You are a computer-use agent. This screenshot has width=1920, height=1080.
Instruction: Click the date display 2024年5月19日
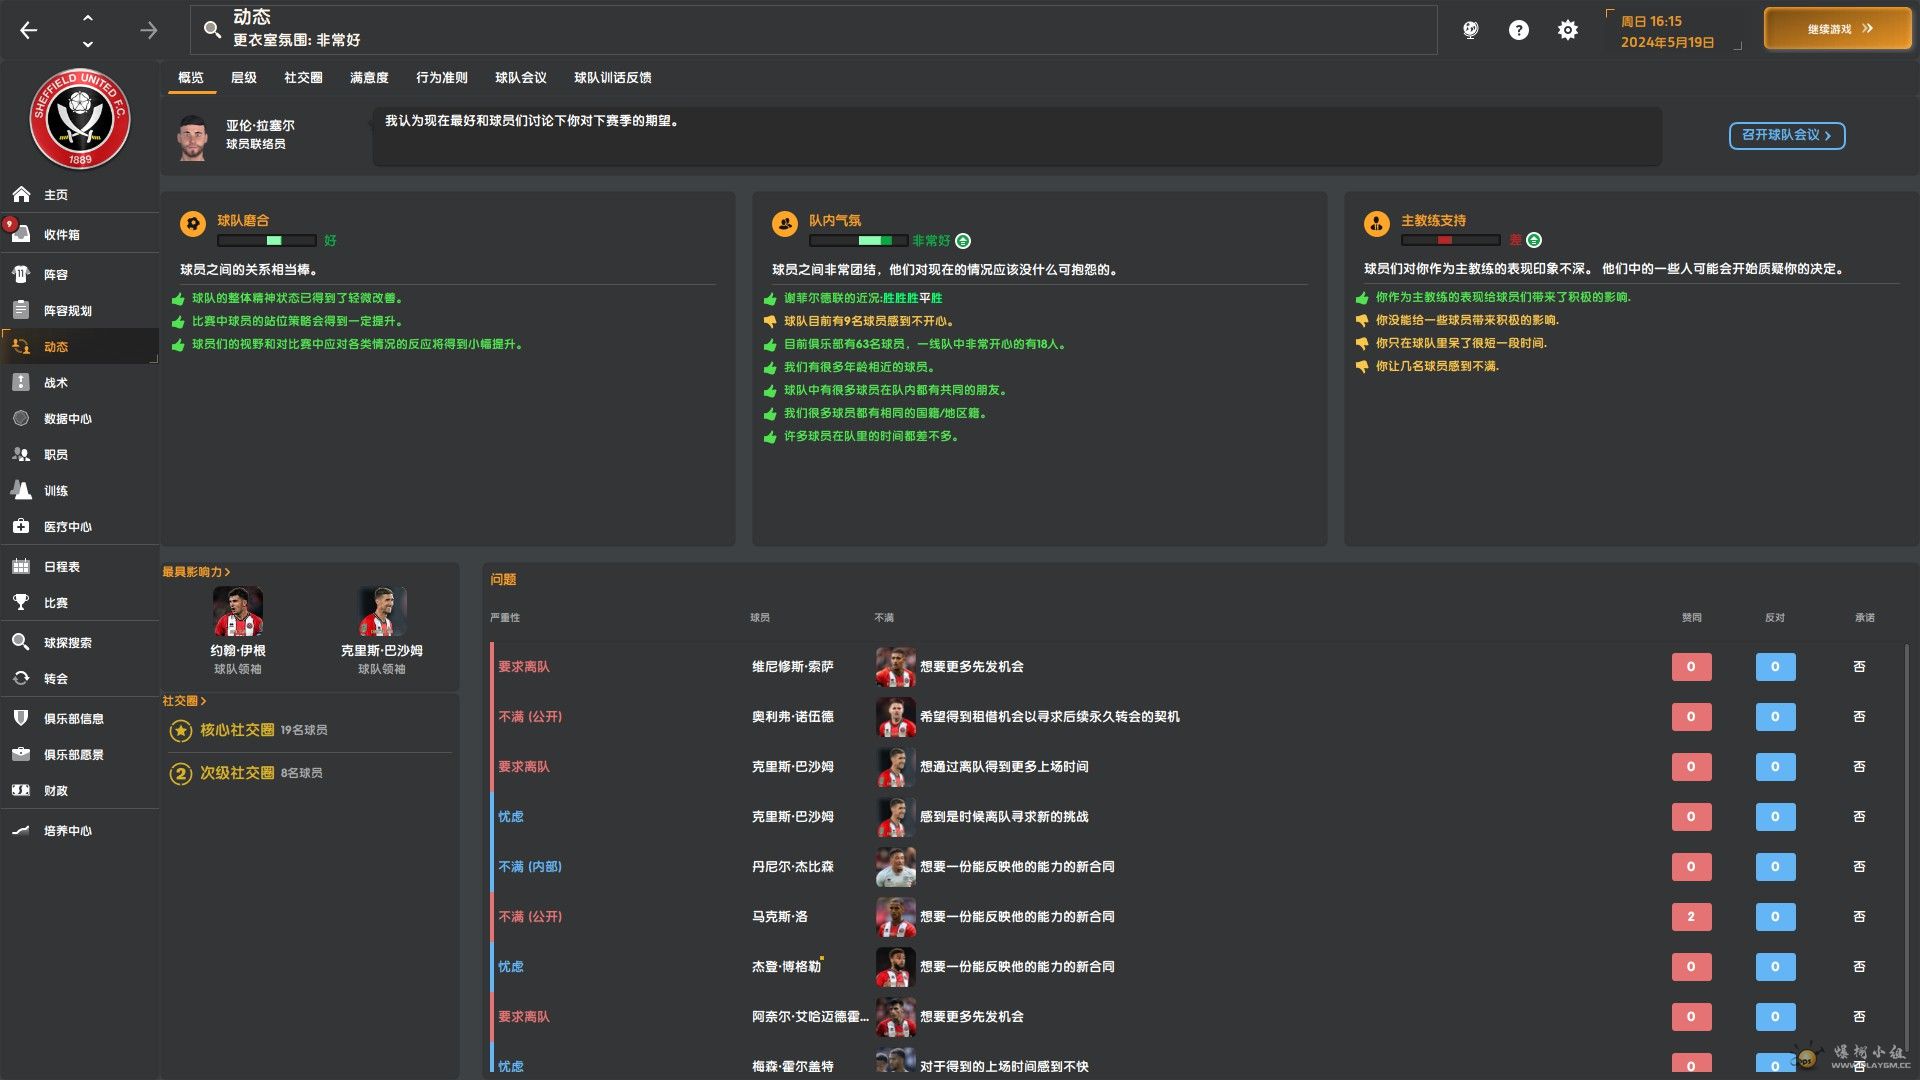click(1667, 42)
